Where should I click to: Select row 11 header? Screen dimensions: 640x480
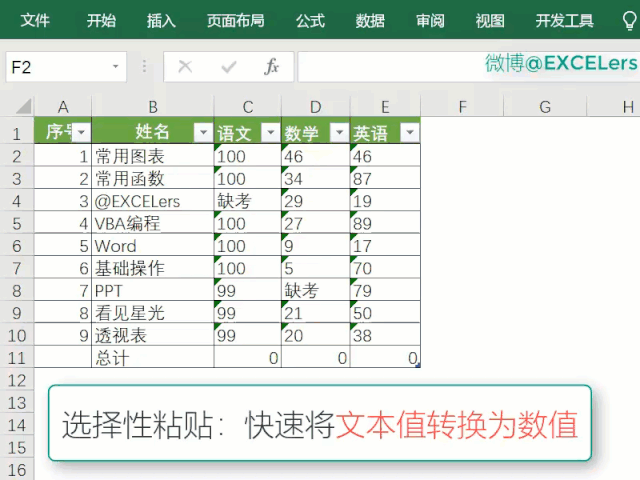tap(17, 358)
